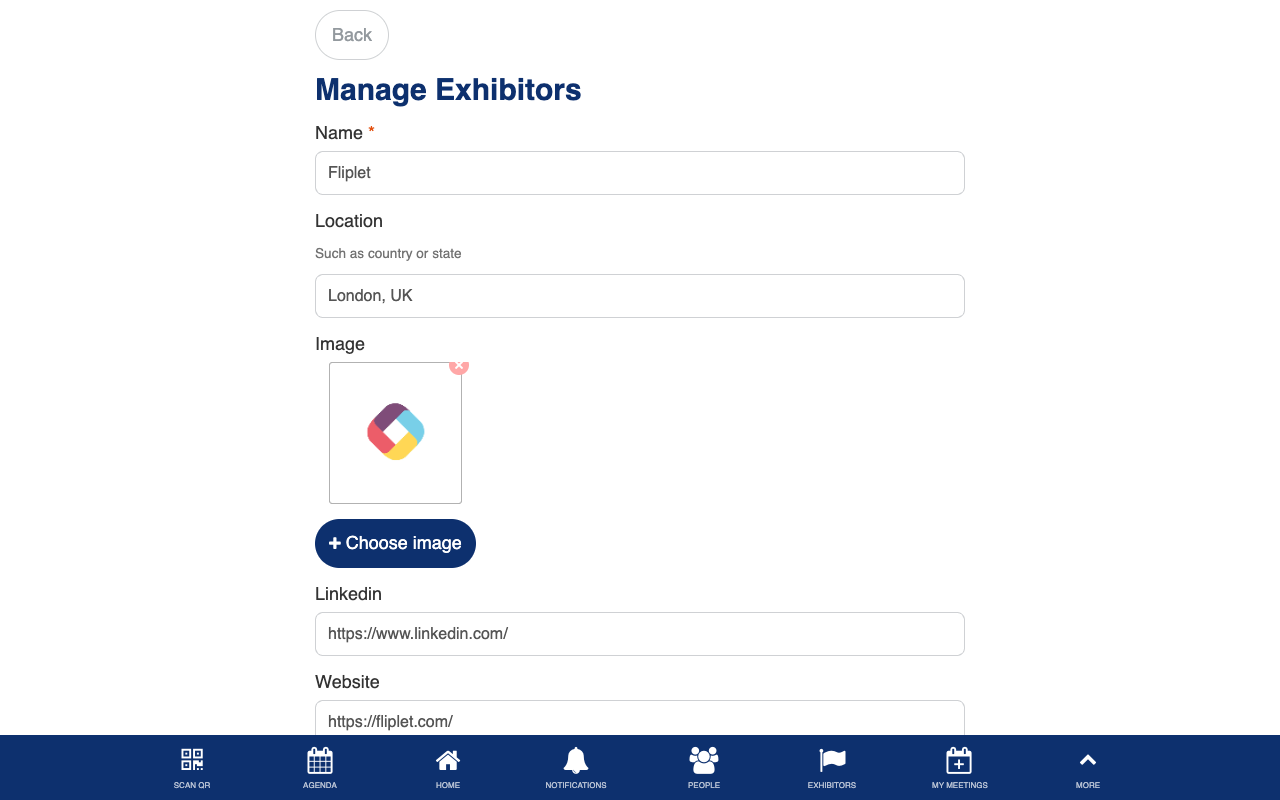
Task: Click the 'Such as country or state' hint
Action: tap(388, 254)
